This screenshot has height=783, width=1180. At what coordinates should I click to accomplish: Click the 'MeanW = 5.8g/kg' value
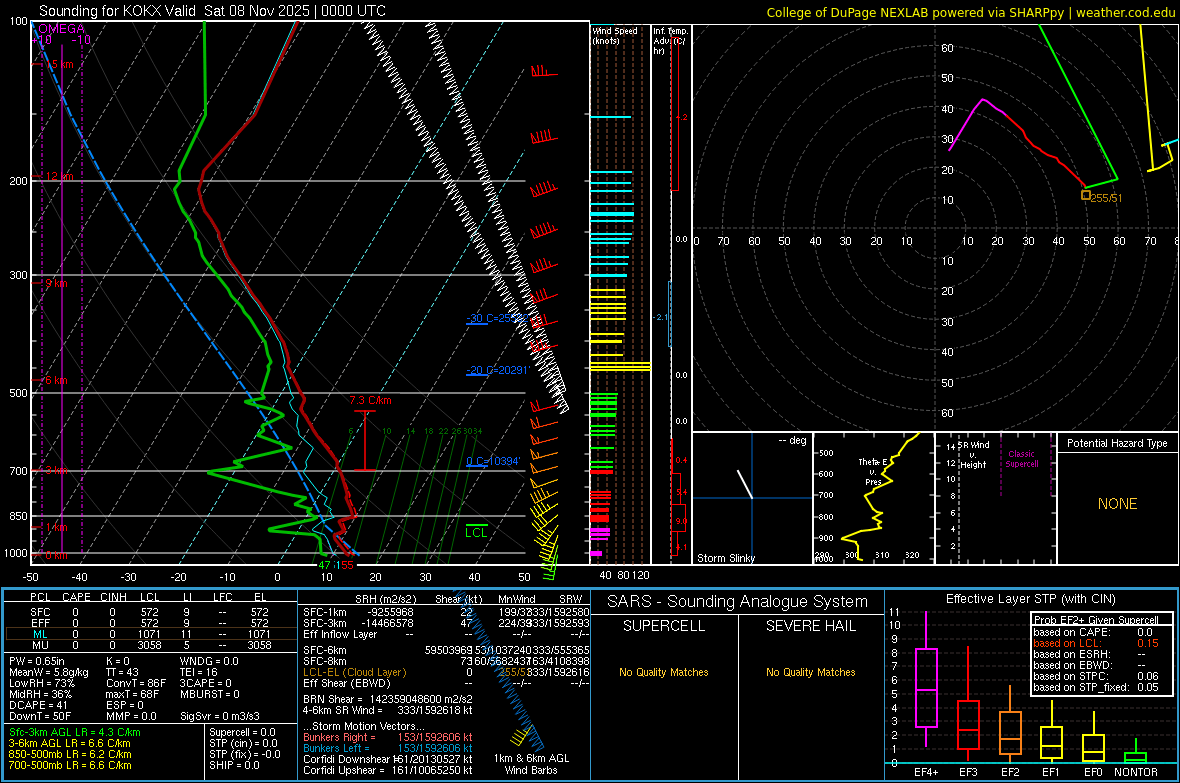[x=49, y=672]
